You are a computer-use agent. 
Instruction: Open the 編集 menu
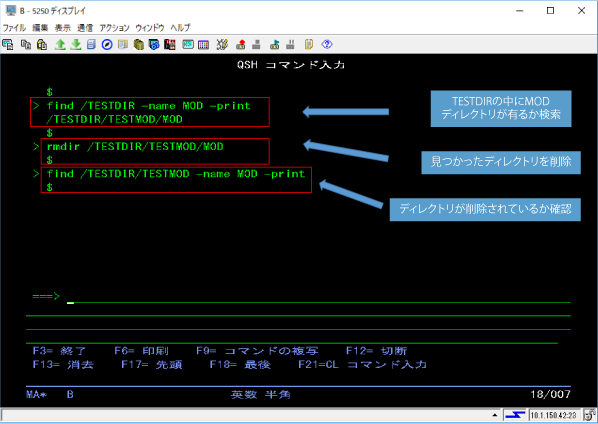(x=40, y=28)
